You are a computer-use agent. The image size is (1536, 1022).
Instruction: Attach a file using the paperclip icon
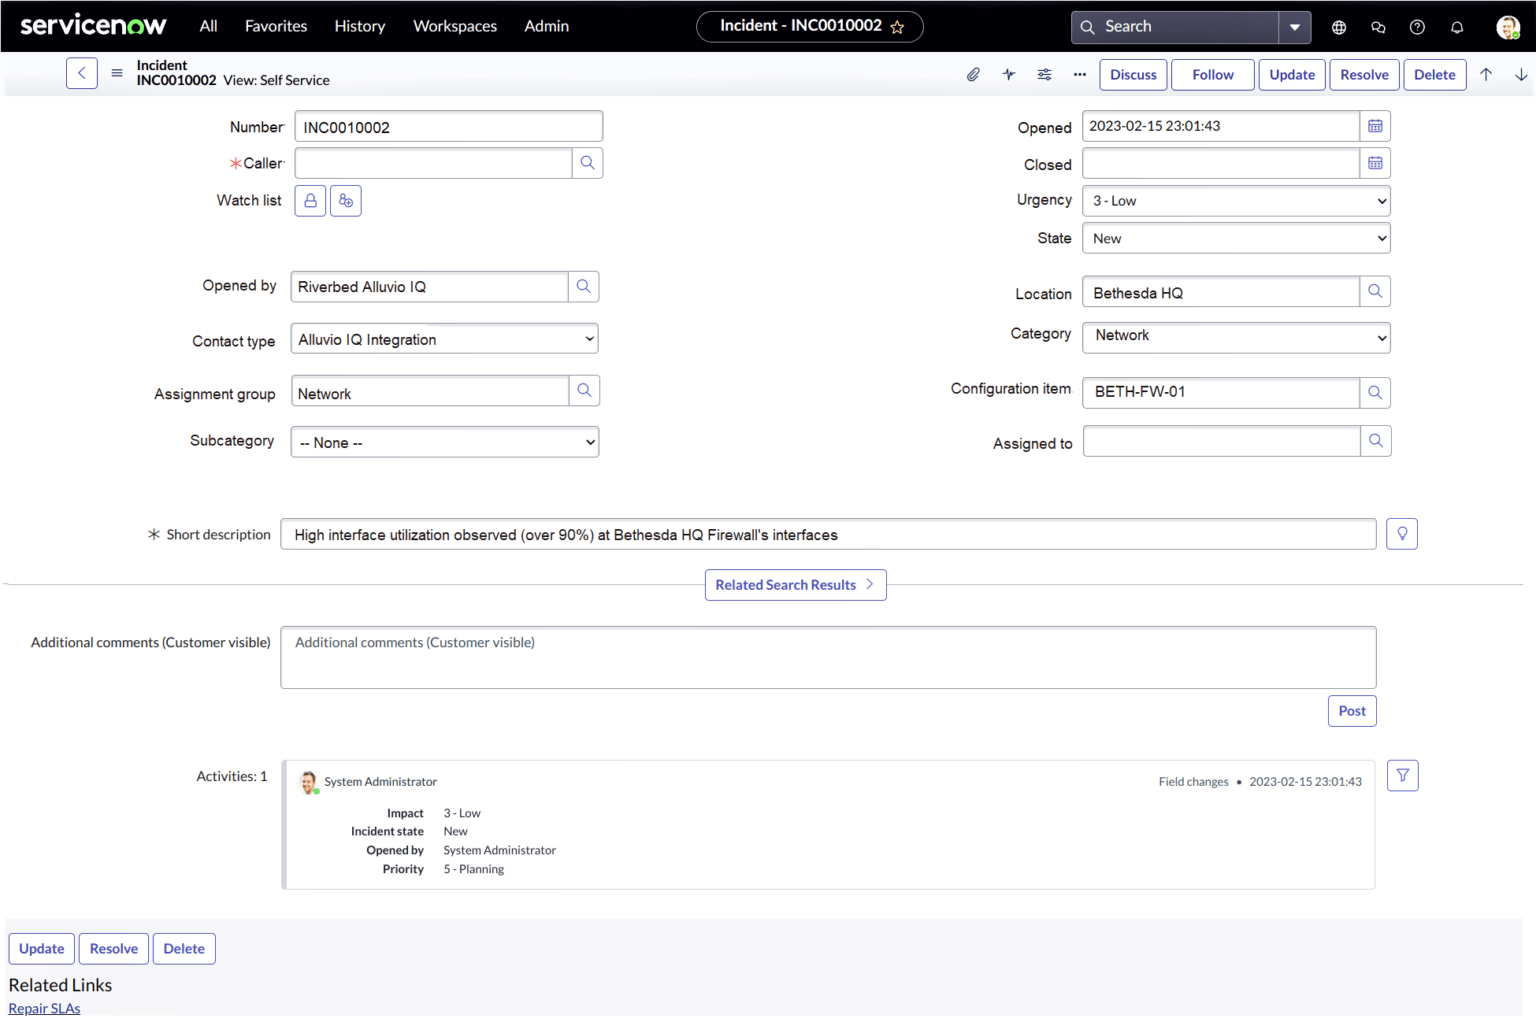pos(973,74)
